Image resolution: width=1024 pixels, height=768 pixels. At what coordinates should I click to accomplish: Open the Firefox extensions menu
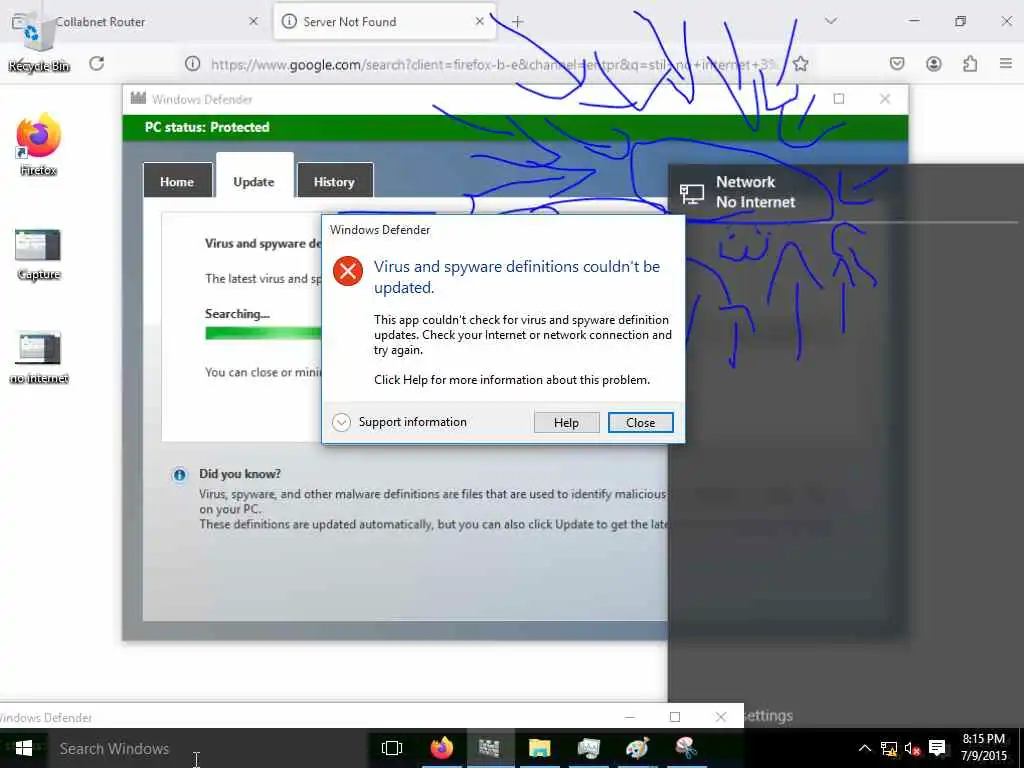click(970, 63)
